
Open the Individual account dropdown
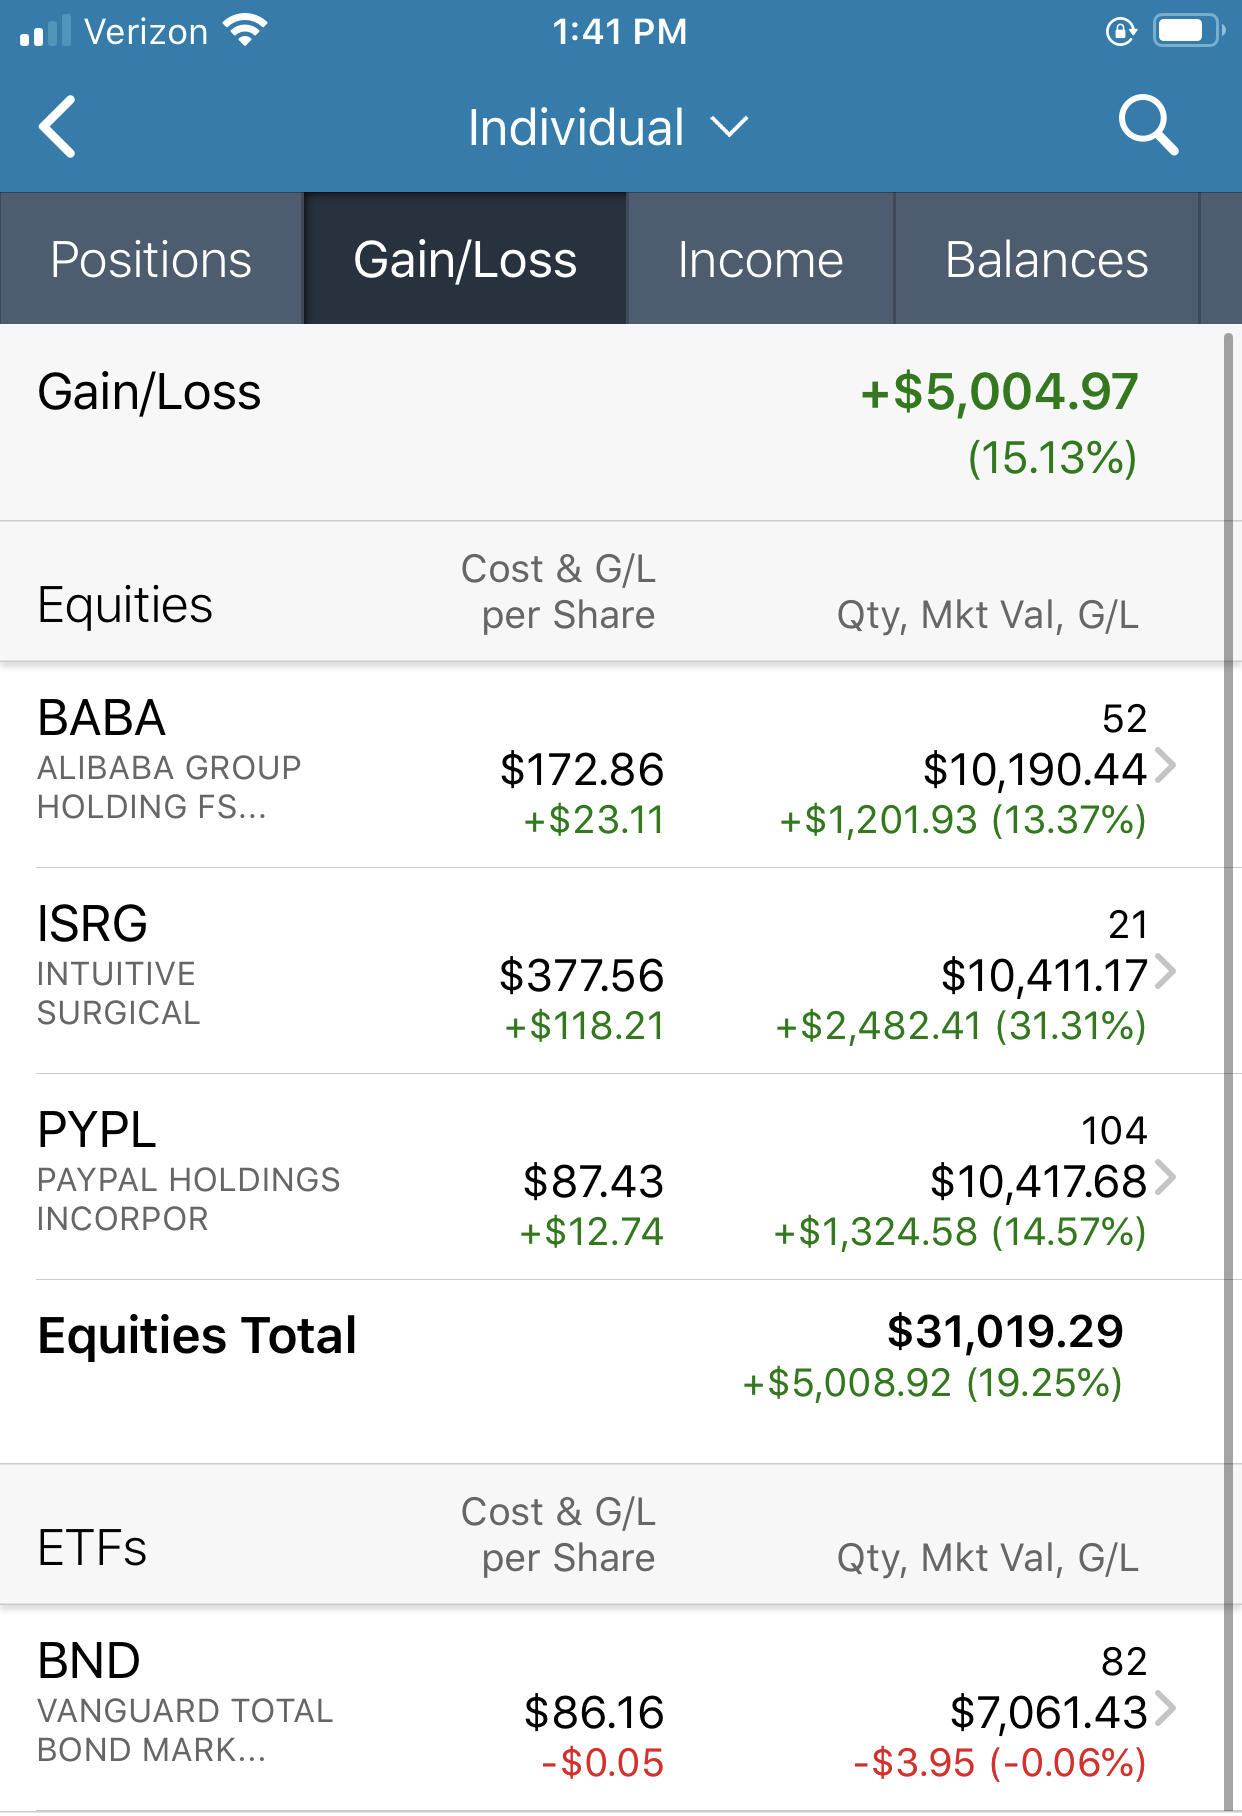click(x=608, y=128)
